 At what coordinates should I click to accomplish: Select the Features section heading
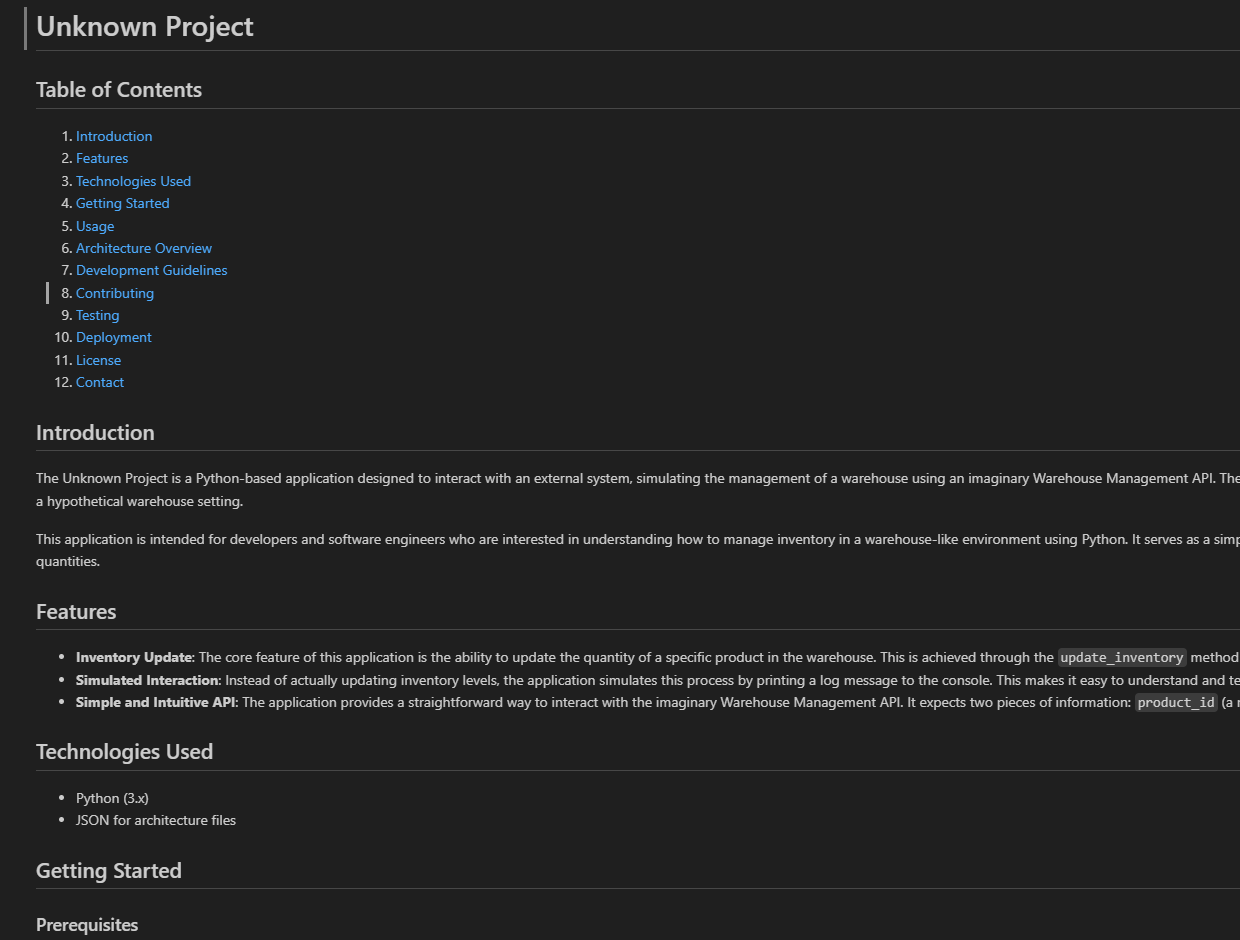[76, 612]
